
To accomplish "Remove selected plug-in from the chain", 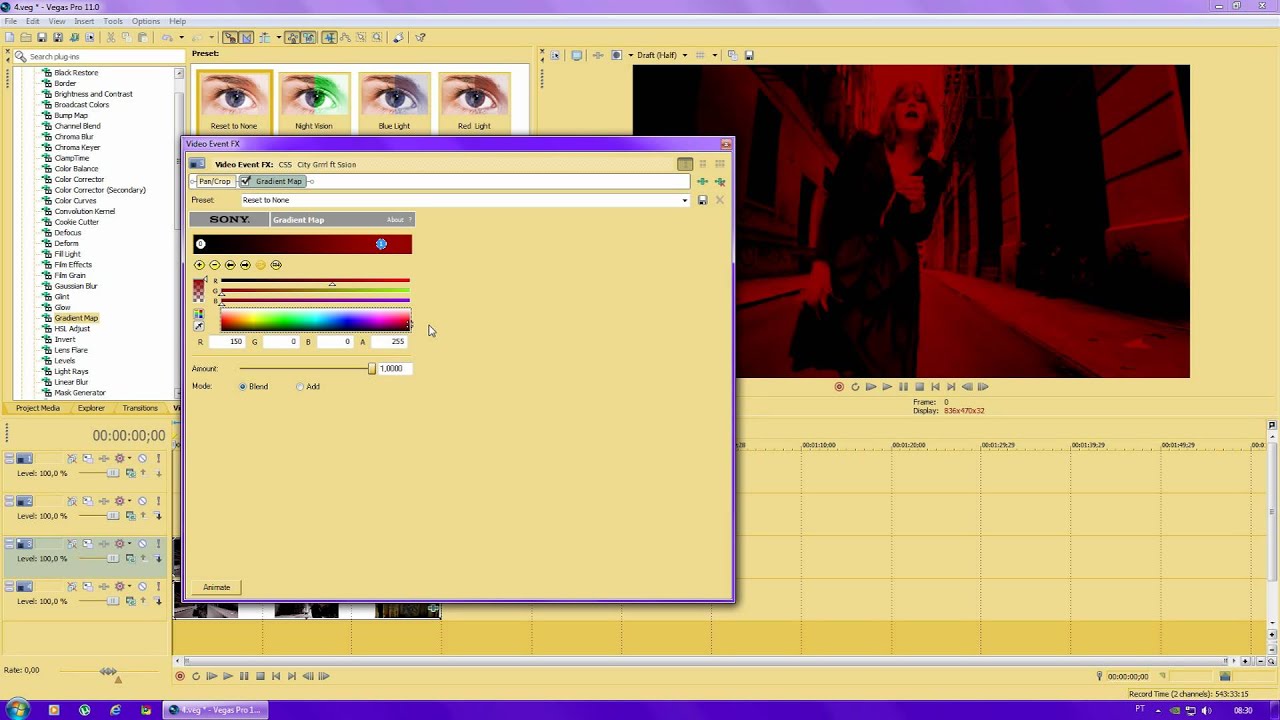I will tap(720, 182).
